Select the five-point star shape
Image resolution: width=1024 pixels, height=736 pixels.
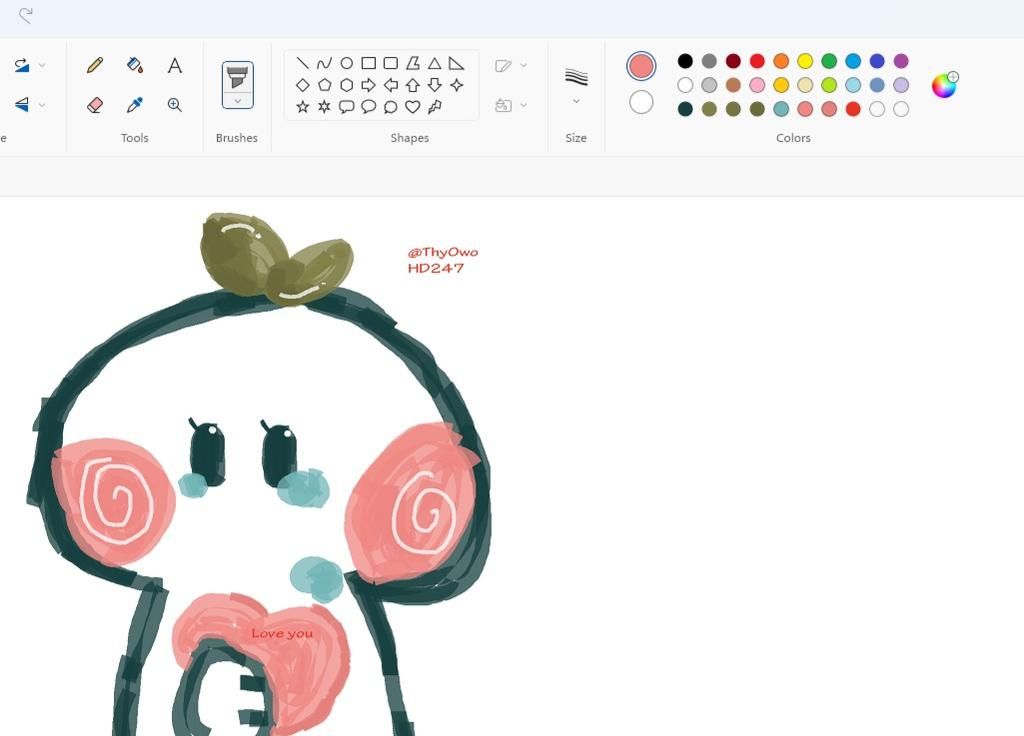303,107
